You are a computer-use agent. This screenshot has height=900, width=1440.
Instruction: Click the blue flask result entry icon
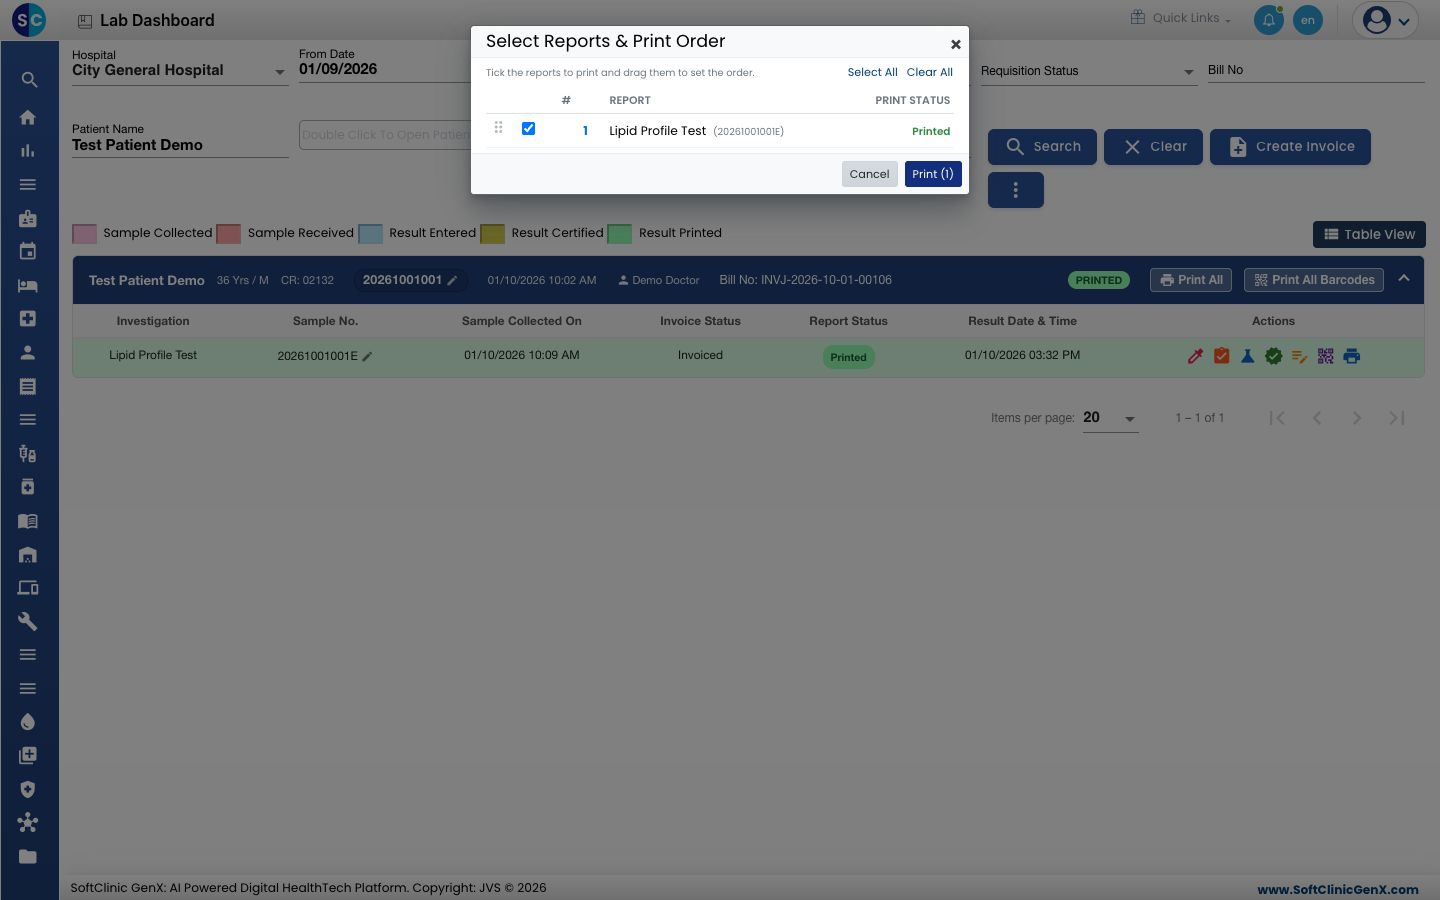point(1247,356)
